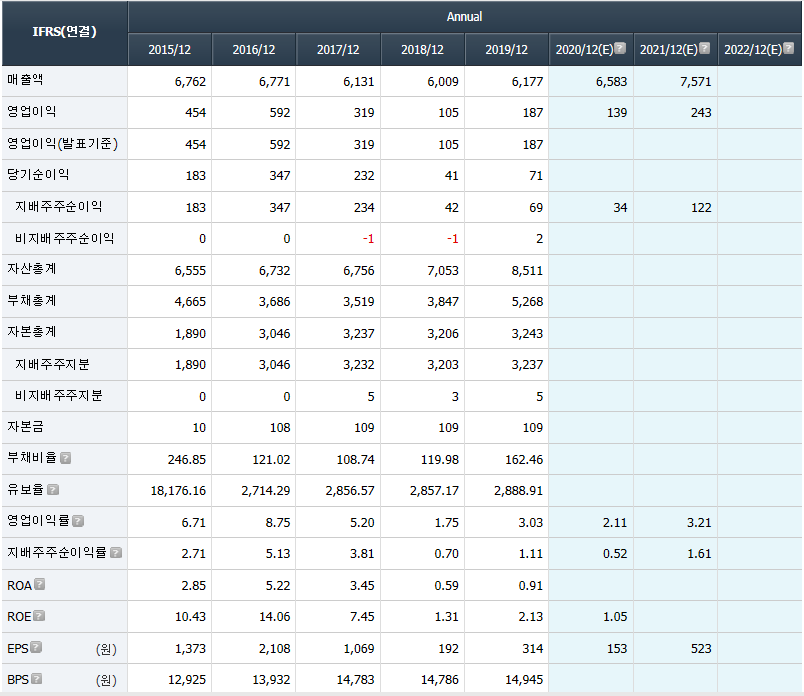Open the help icon beside 지배주주순이익률
Image resolution: width=804 pixels, height=696 pixels.
116,552
